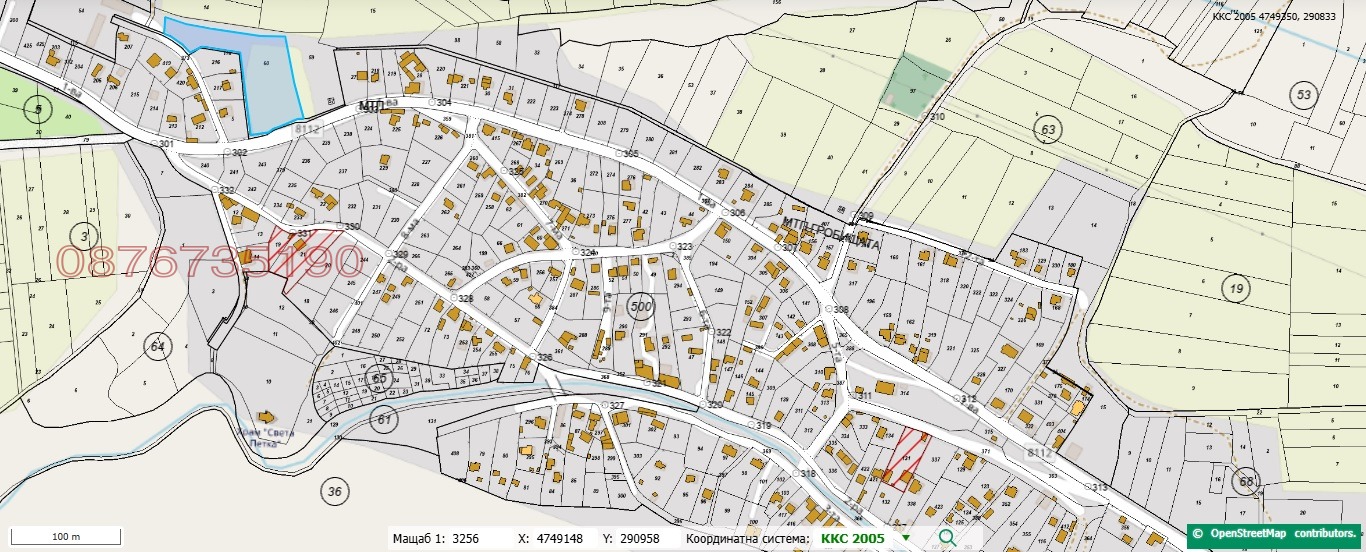Click the circled 68 area marker
Screen dimensions: 1366x552
pos(1244,480)
